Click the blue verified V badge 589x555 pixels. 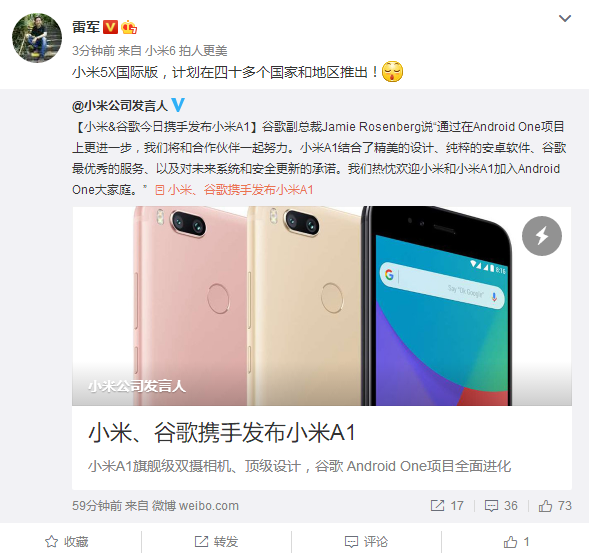tap(178, 105)
